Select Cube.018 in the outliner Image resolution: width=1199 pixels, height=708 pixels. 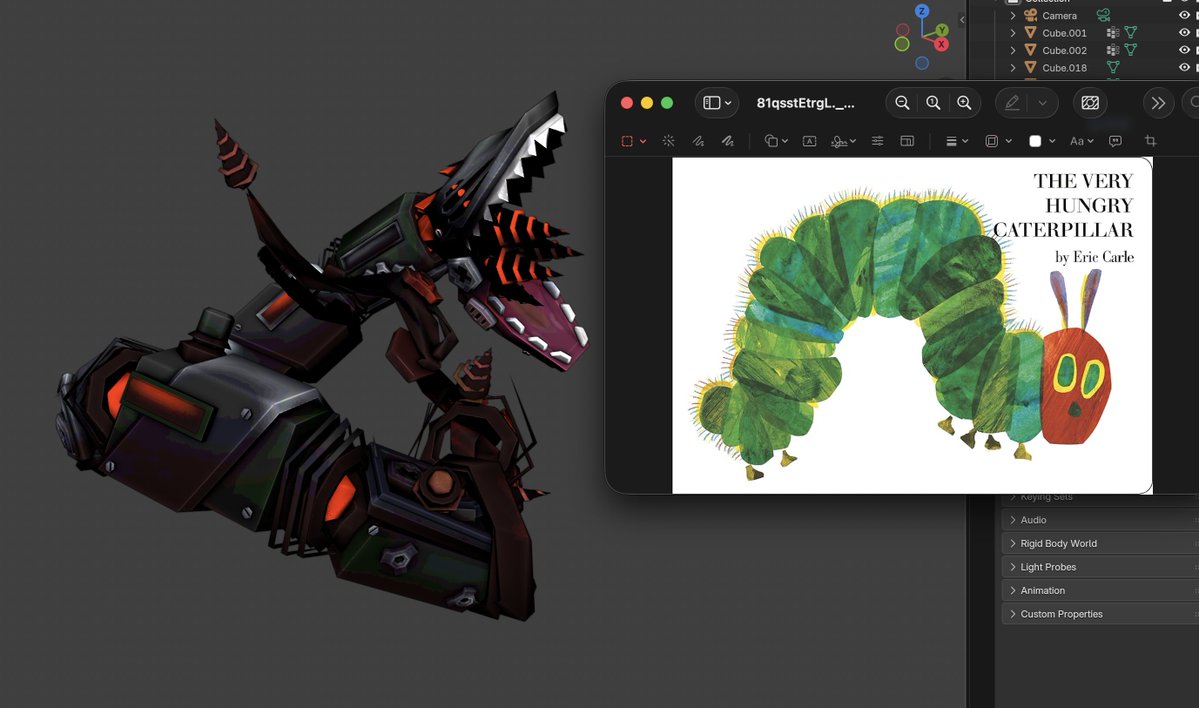[x=1064, y=68]
